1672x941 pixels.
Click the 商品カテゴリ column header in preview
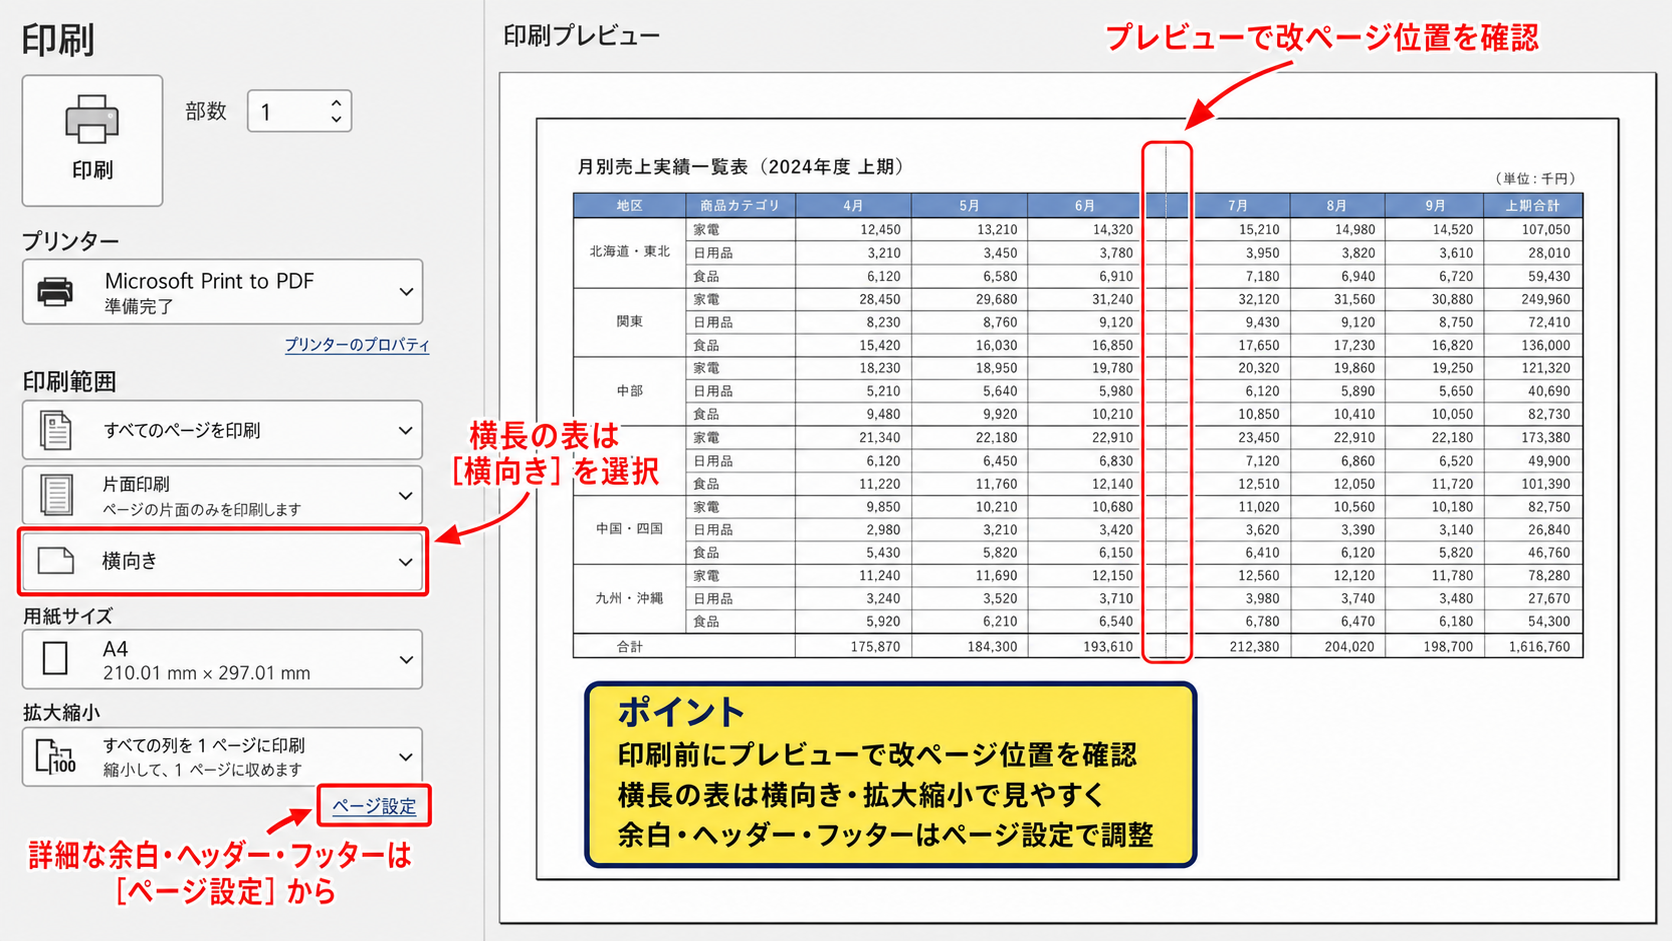click(740, 206)
